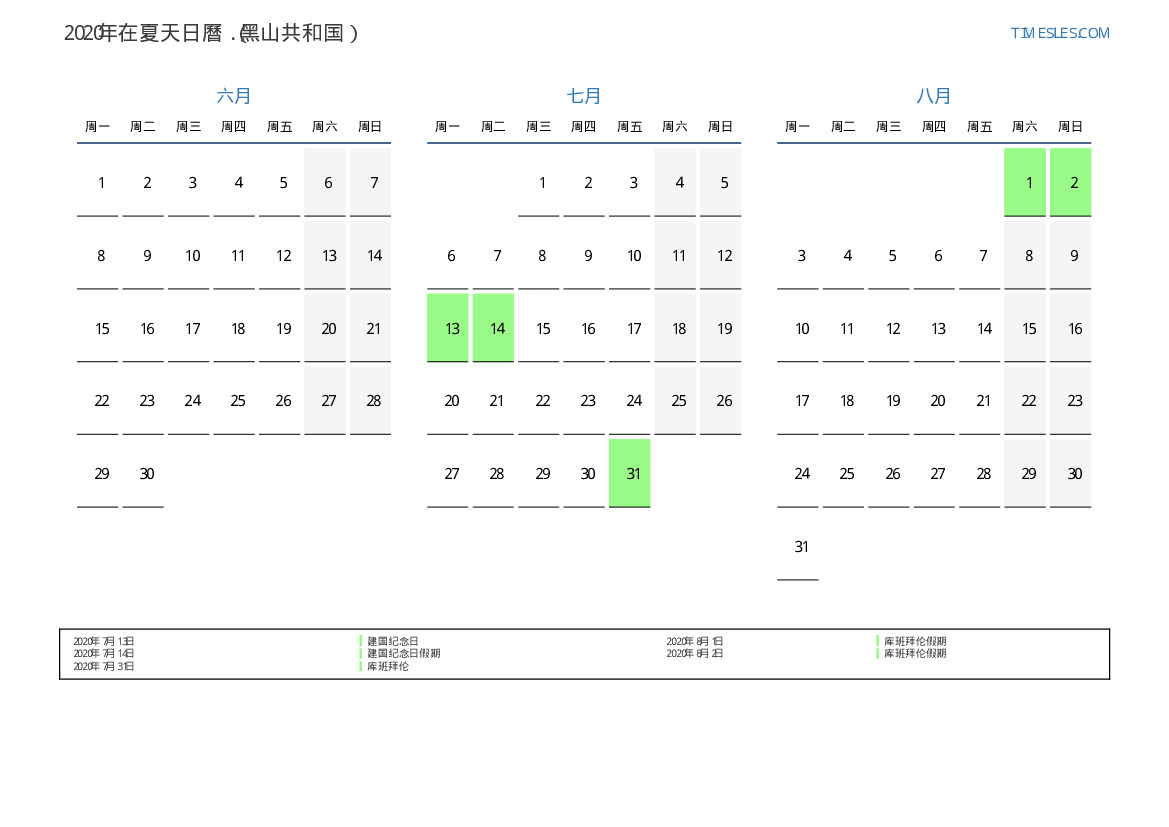Select June 30 date cell
Screen dimensions: 1169x827
pos(147,474)
